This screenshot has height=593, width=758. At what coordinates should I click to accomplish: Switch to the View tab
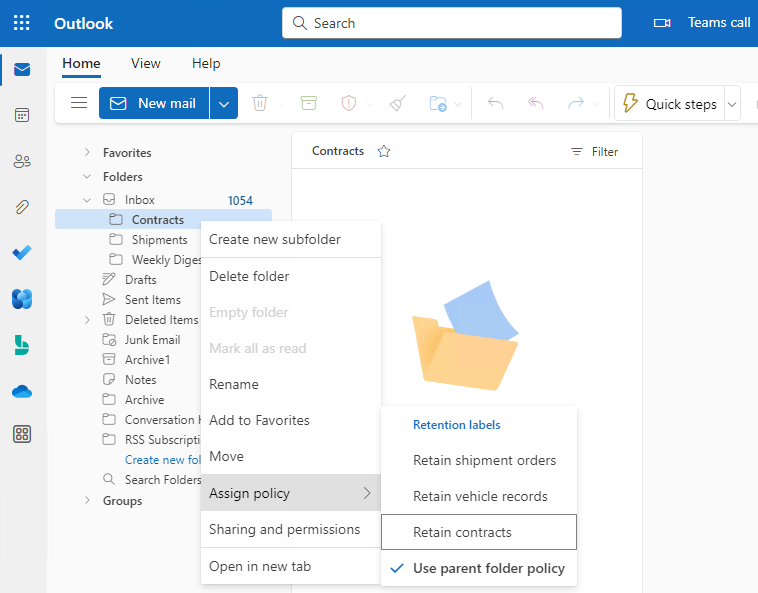145,63
